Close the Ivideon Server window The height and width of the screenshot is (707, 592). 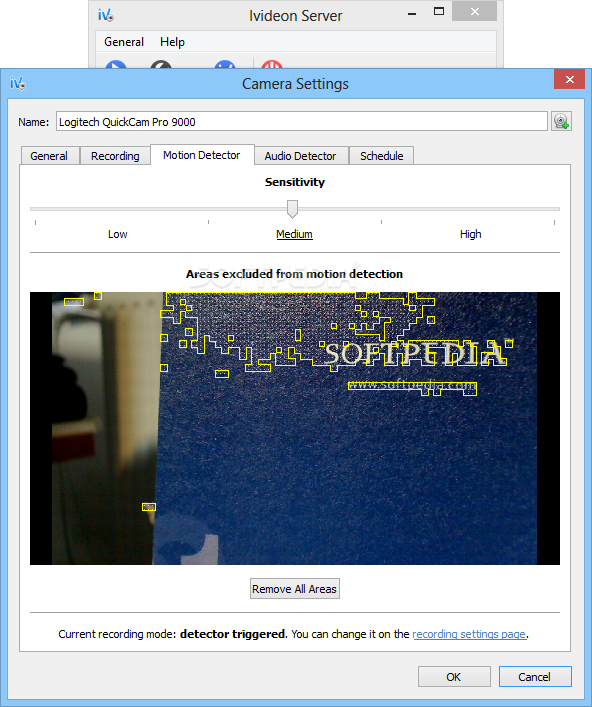[474, 12]
